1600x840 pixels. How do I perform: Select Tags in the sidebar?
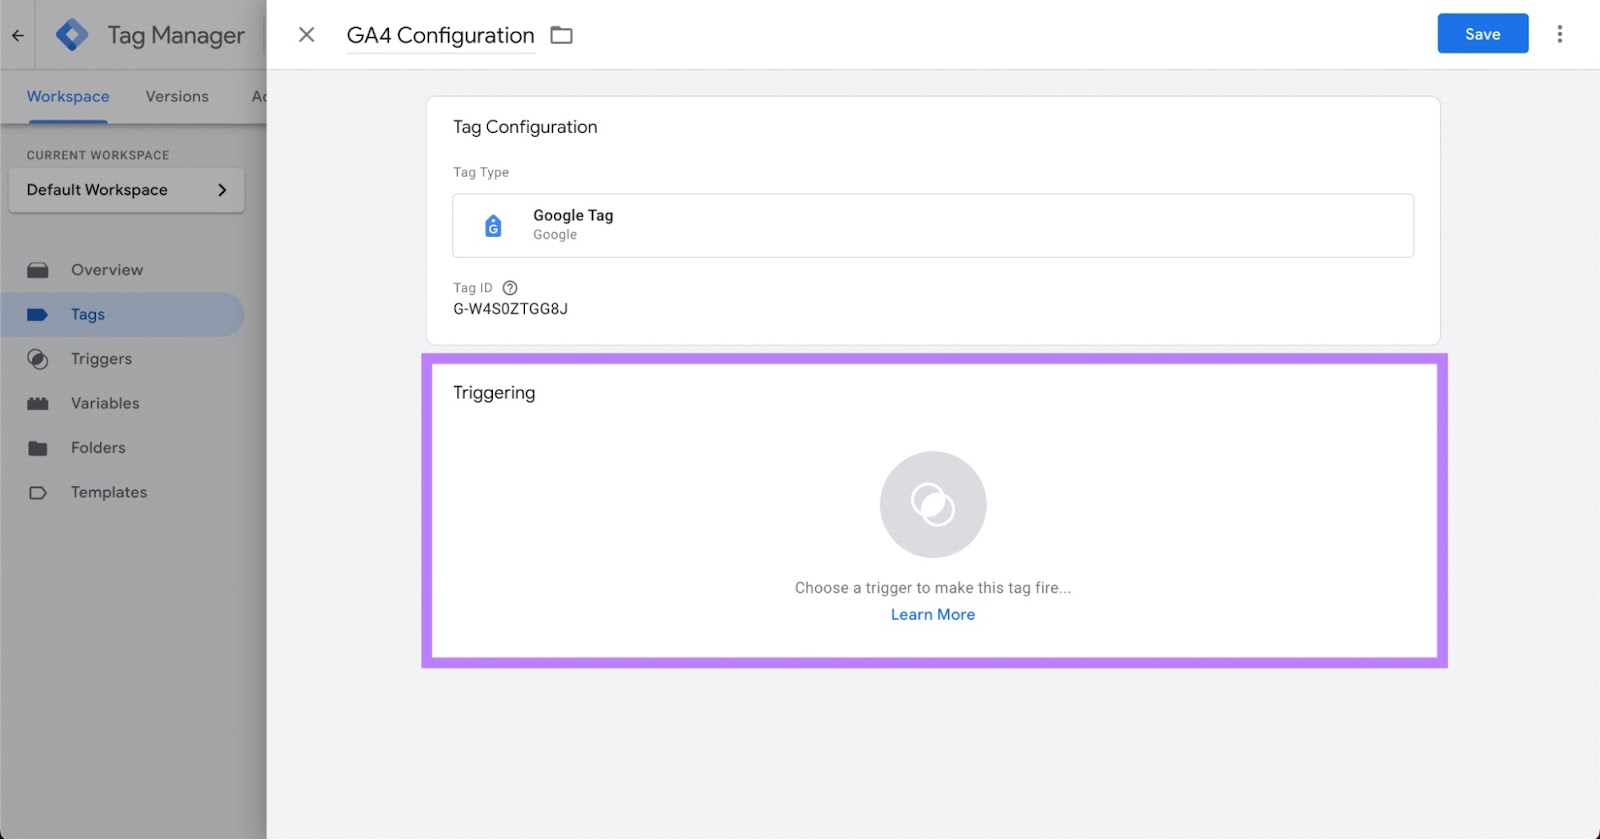[88, 315]
